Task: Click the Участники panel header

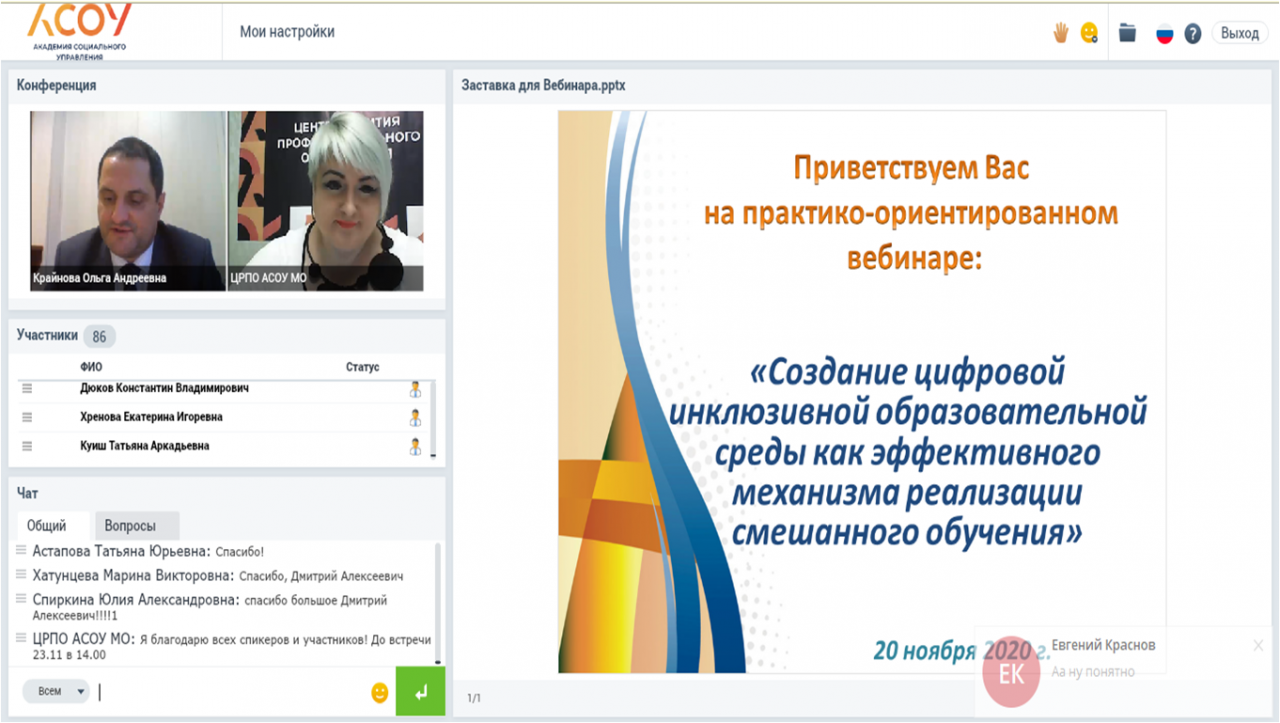Action: 47,335
